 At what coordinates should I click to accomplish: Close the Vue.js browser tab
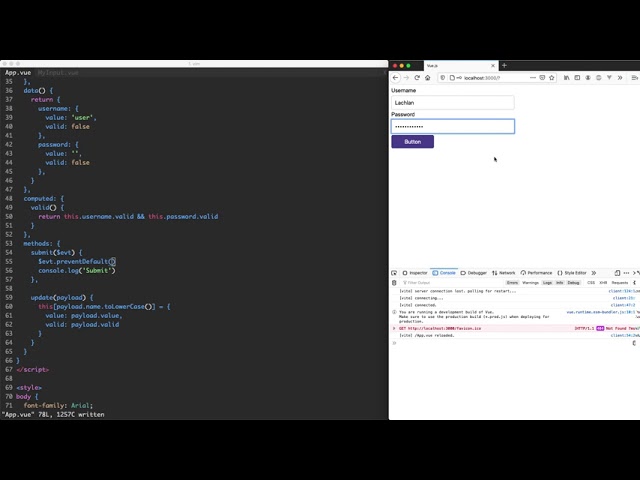pos(493,66)
